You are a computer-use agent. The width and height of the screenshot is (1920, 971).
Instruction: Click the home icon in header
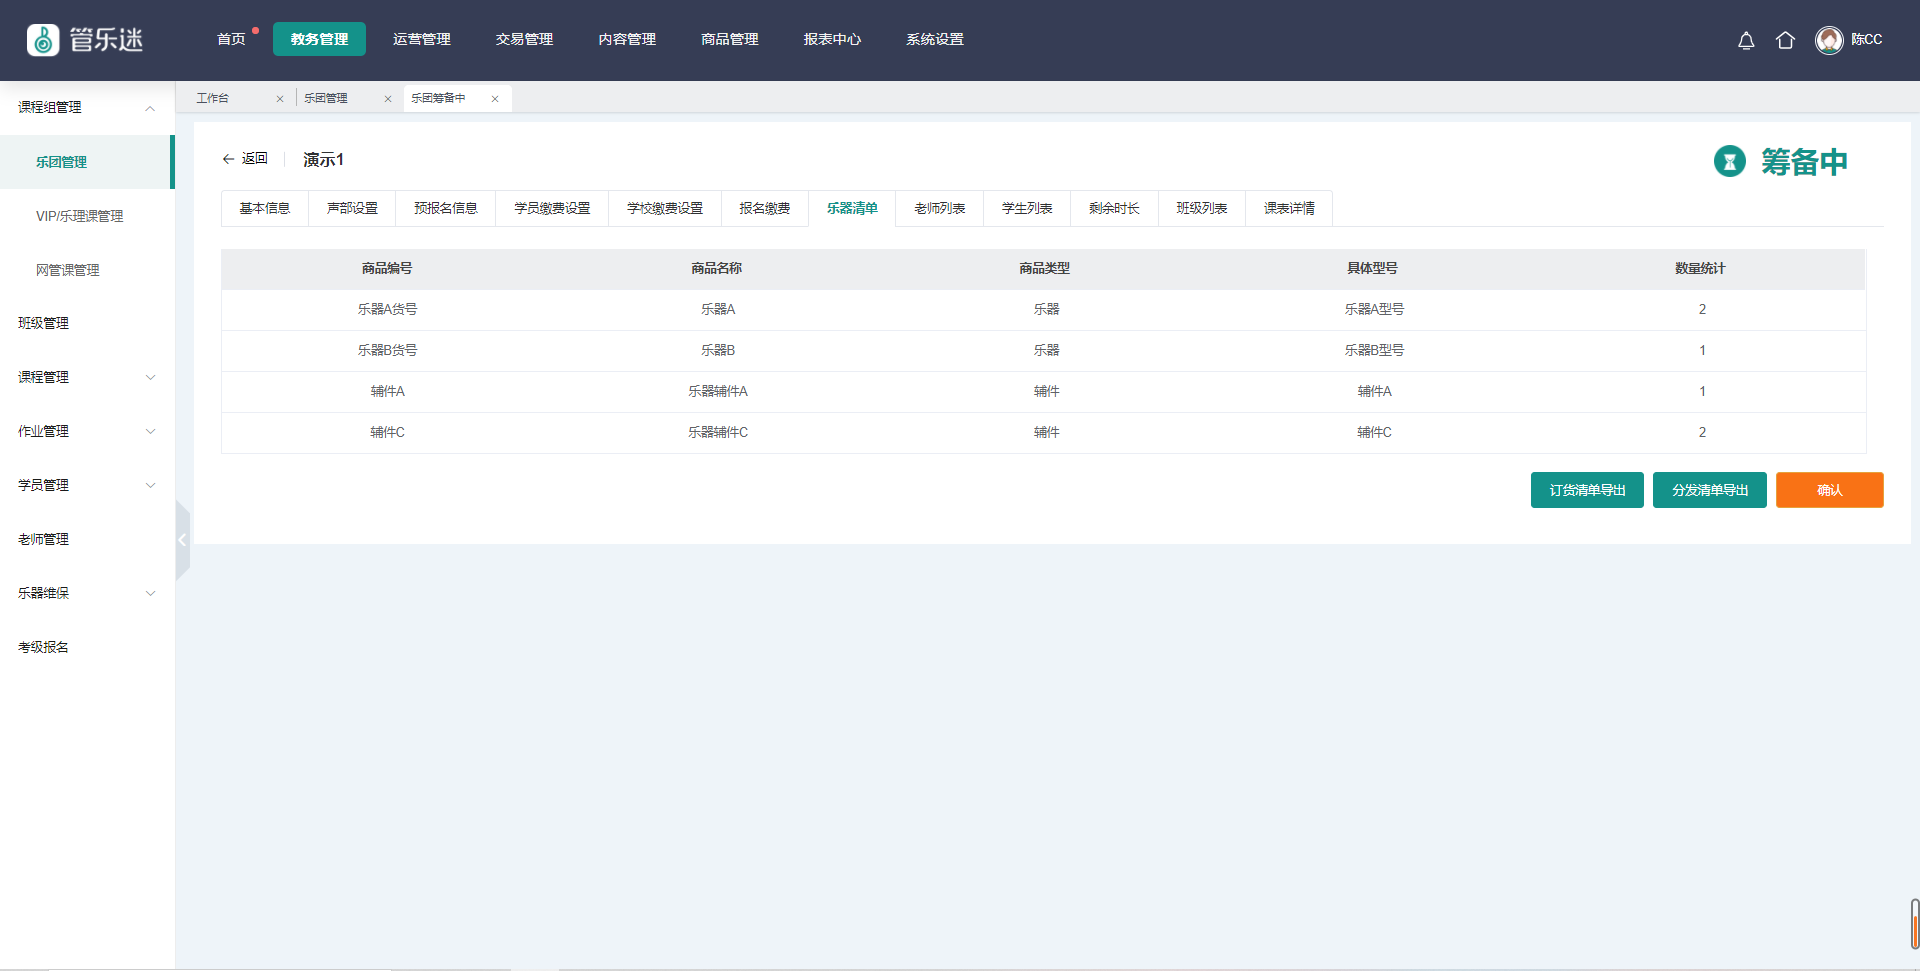[x=1785, y=40]
